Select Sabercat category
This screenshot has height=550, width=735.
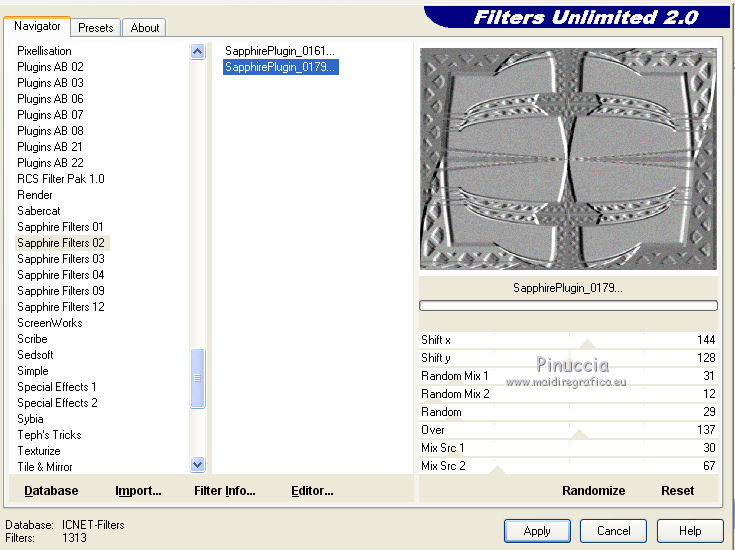(39, 211)
